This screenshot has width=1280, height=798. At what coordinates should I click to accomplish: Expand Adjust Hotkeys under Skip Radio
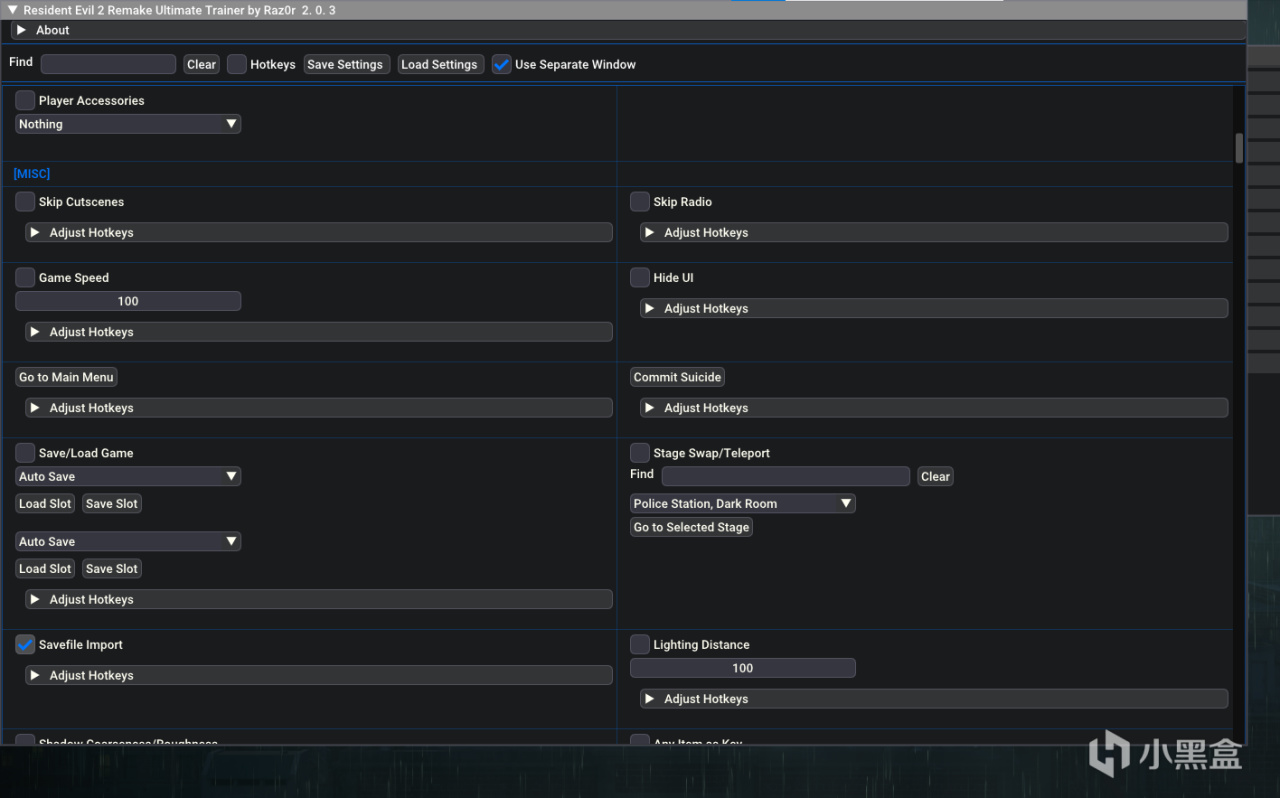(934, 232)
